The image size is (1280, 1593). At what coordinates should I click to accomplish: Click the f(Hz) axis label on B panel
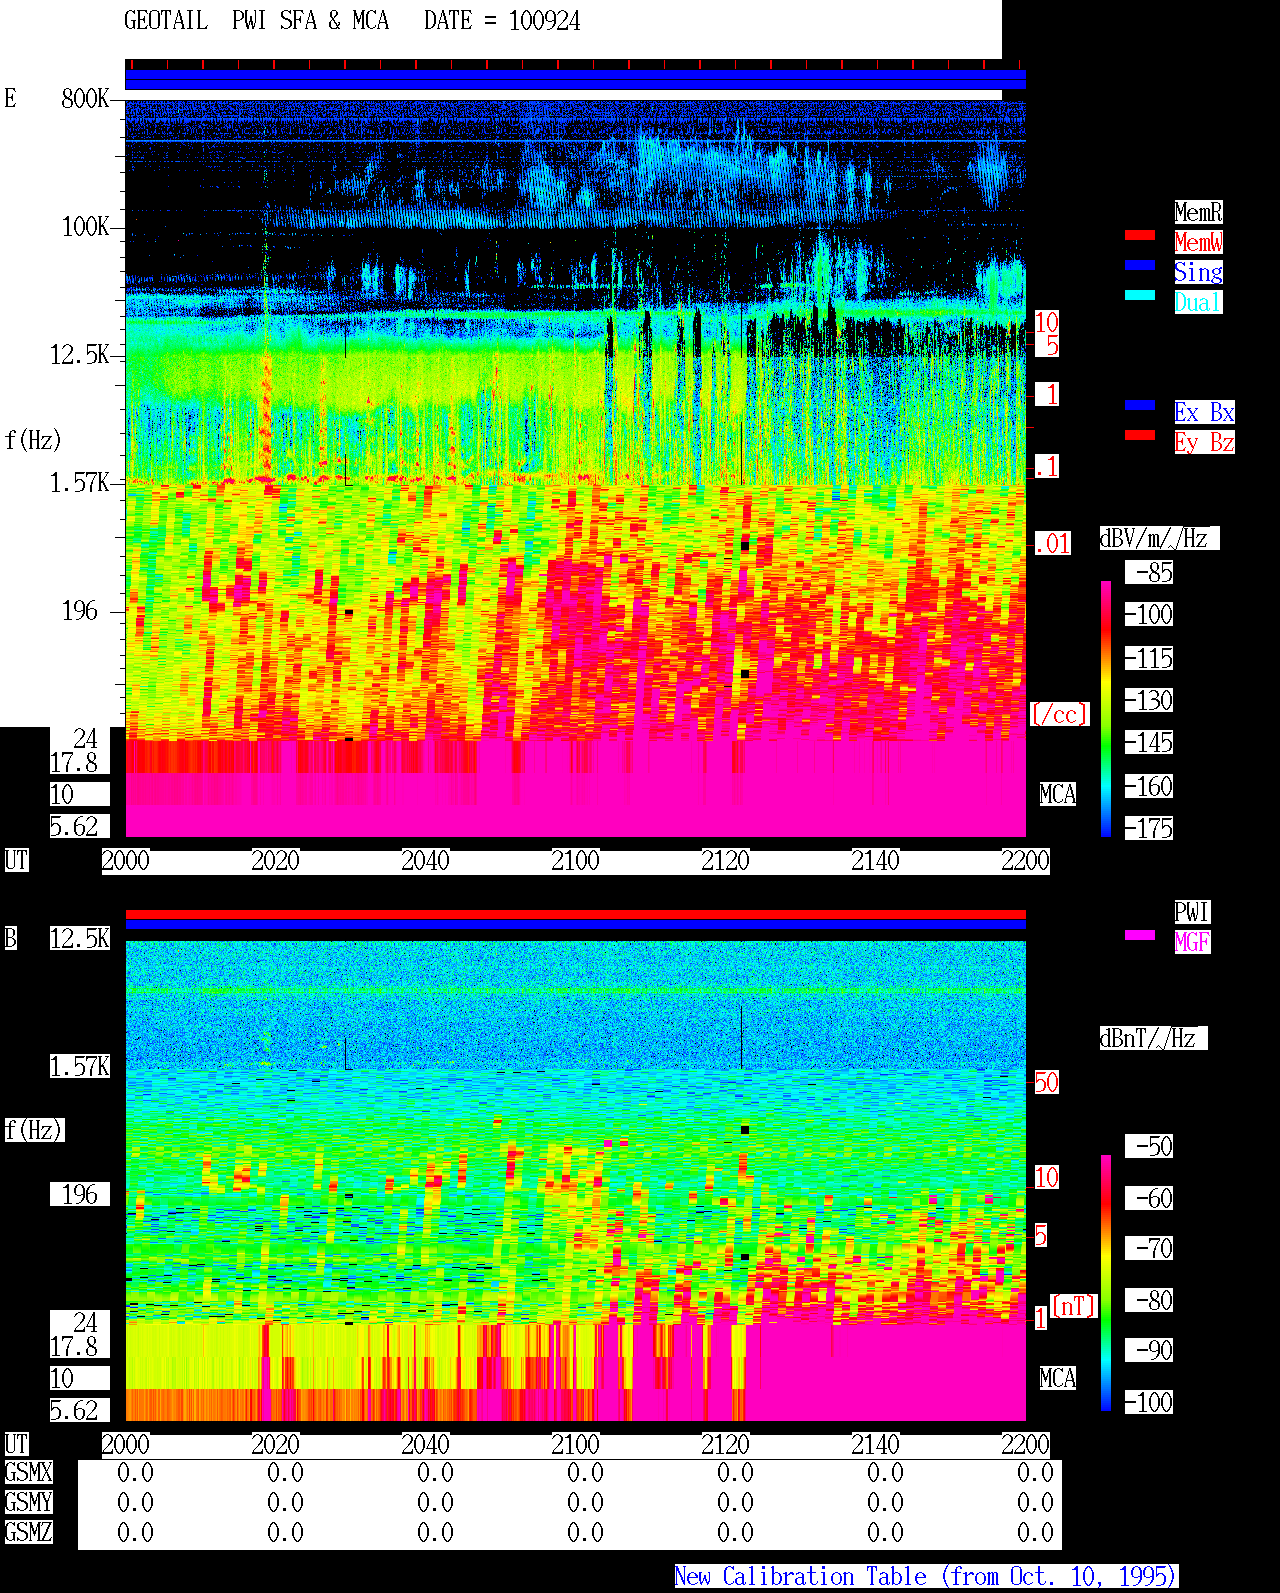click(33, 1130)
